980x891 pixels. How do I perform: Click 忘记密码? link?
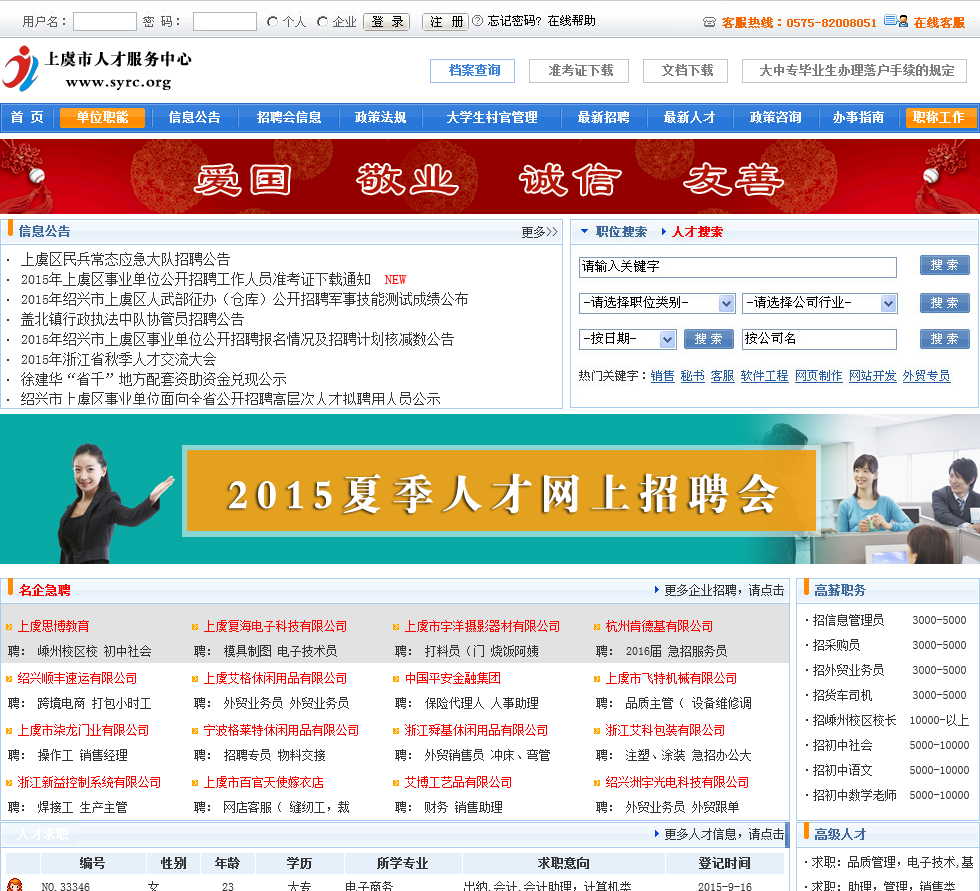[x=514, y=21]
